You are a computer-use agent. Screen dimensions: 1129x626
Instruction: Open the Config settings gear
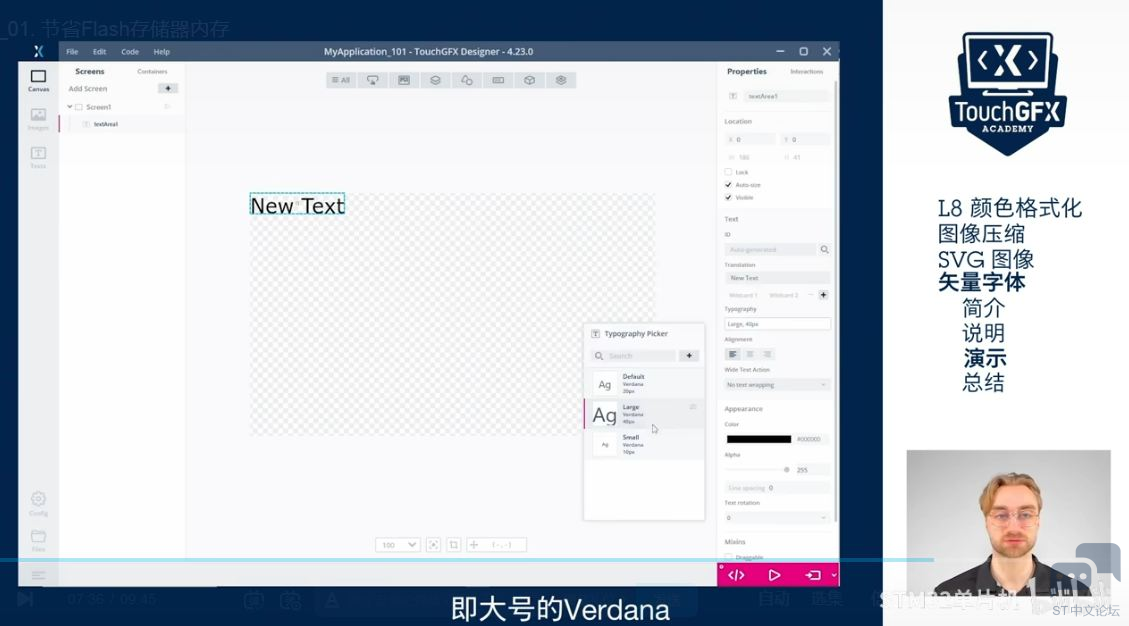pos(38,502)
